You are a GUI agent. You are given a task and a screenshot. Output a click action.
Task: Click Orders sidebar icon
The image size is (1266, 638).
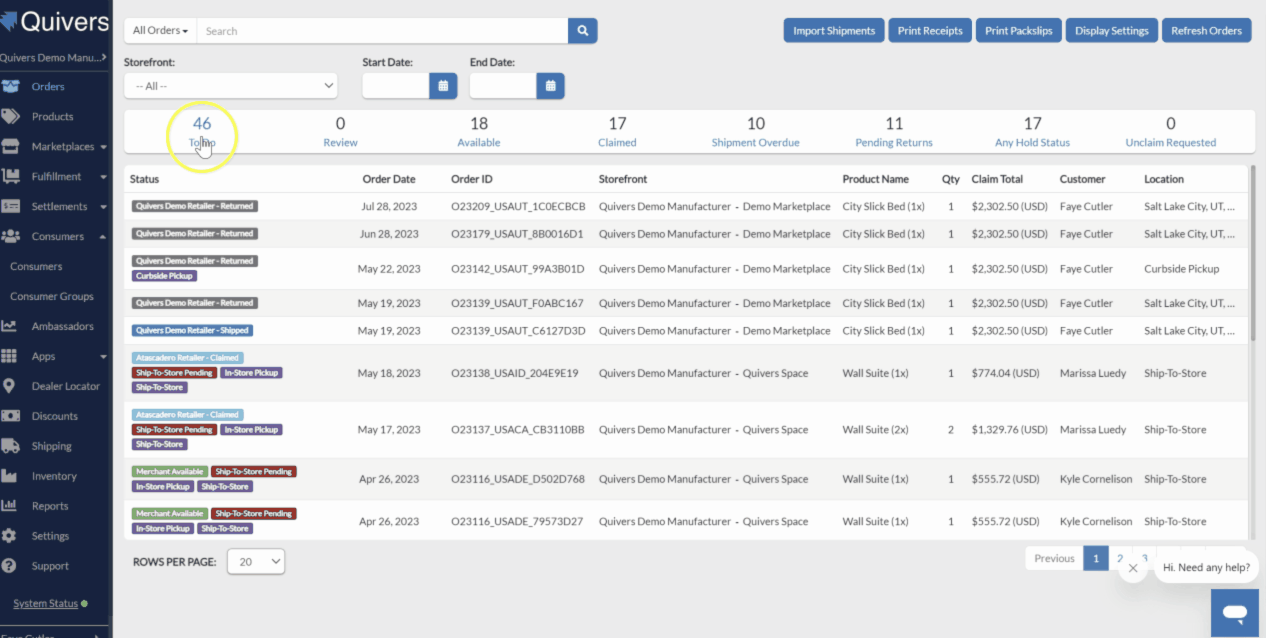pyautogui.click(x=10, y=87)
